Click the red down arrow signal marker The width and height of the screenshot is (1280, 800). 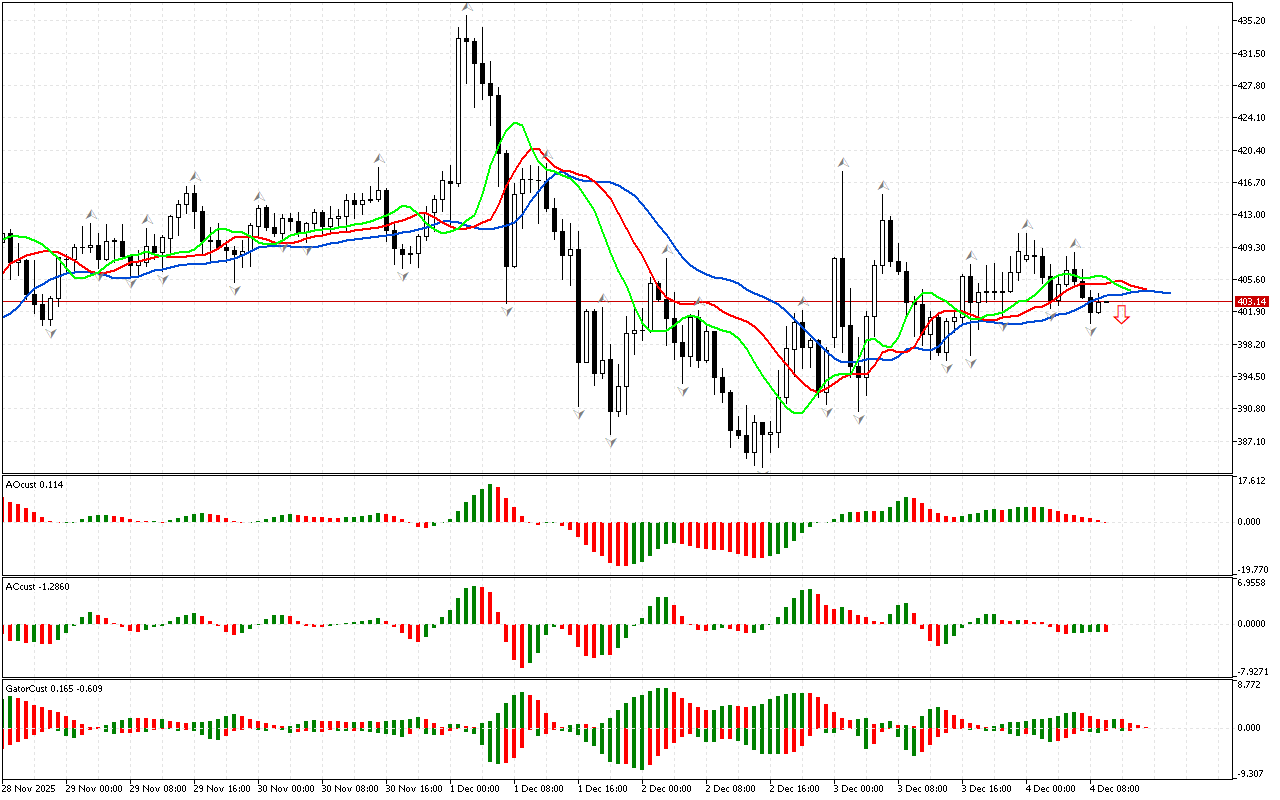(1122, 315)
